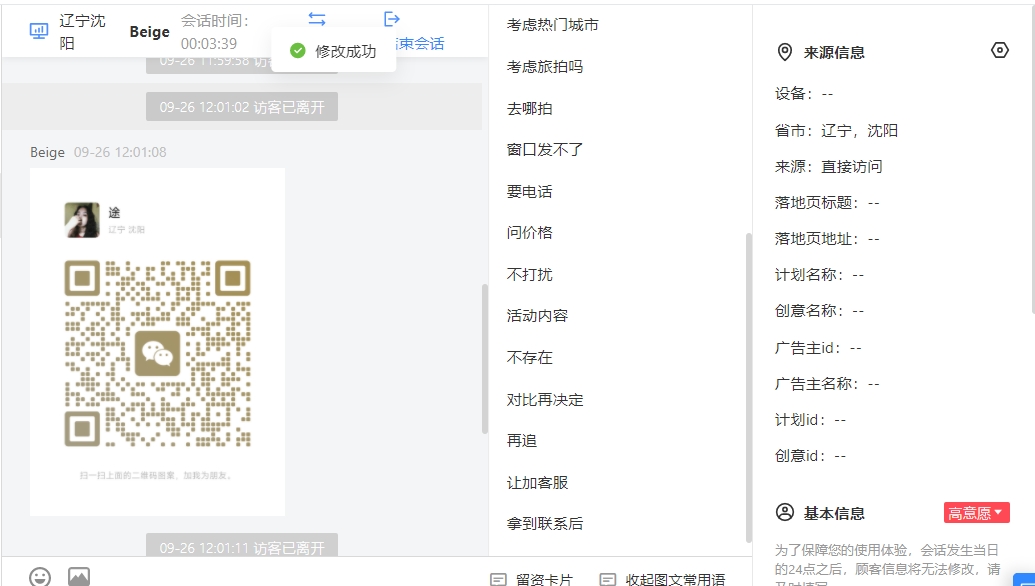Select quick reply 要电话
This screenshot has width=1035, height=586.
click(529, 191)
